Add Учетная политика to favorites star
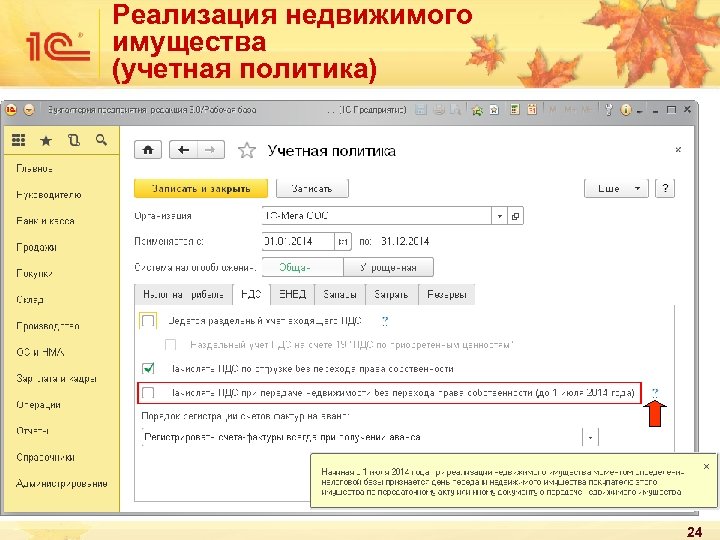Image resolution: width=720 pixels, height=540 pixels. click(247, 151)
